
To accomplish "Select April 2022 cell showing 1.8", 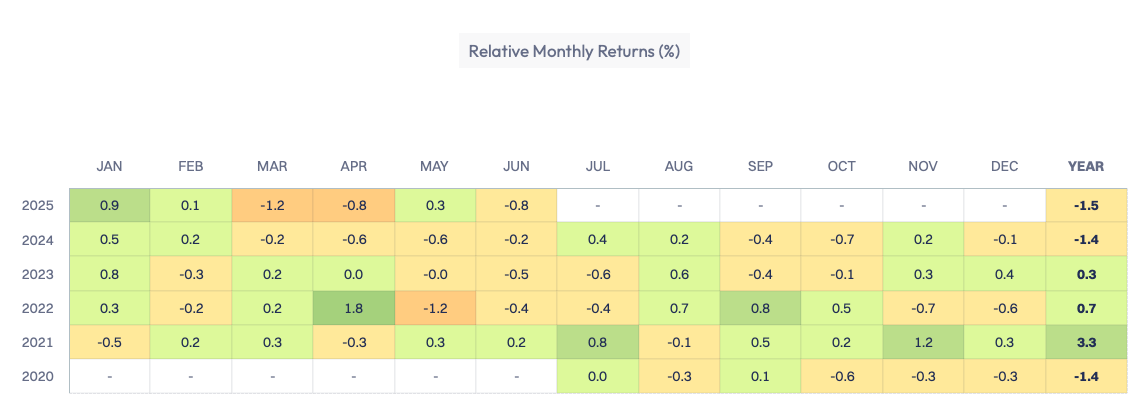I will [x=354, y=308].
